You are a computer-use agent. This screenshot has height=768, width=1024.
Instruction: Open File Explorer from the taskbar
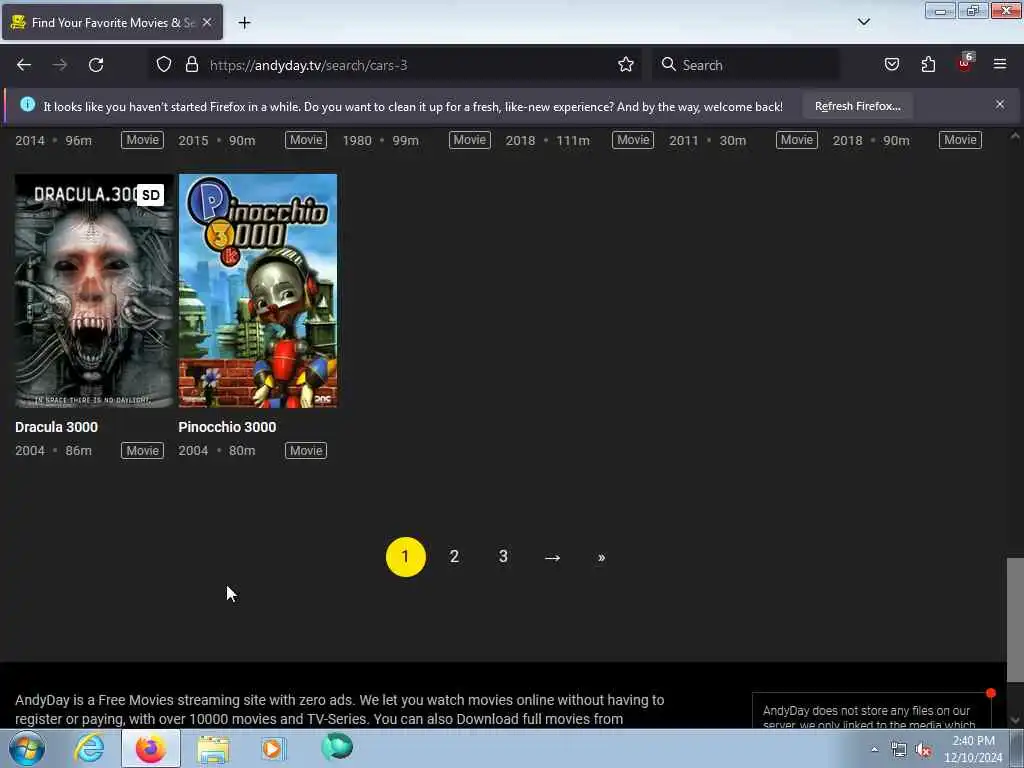[213, 748]
